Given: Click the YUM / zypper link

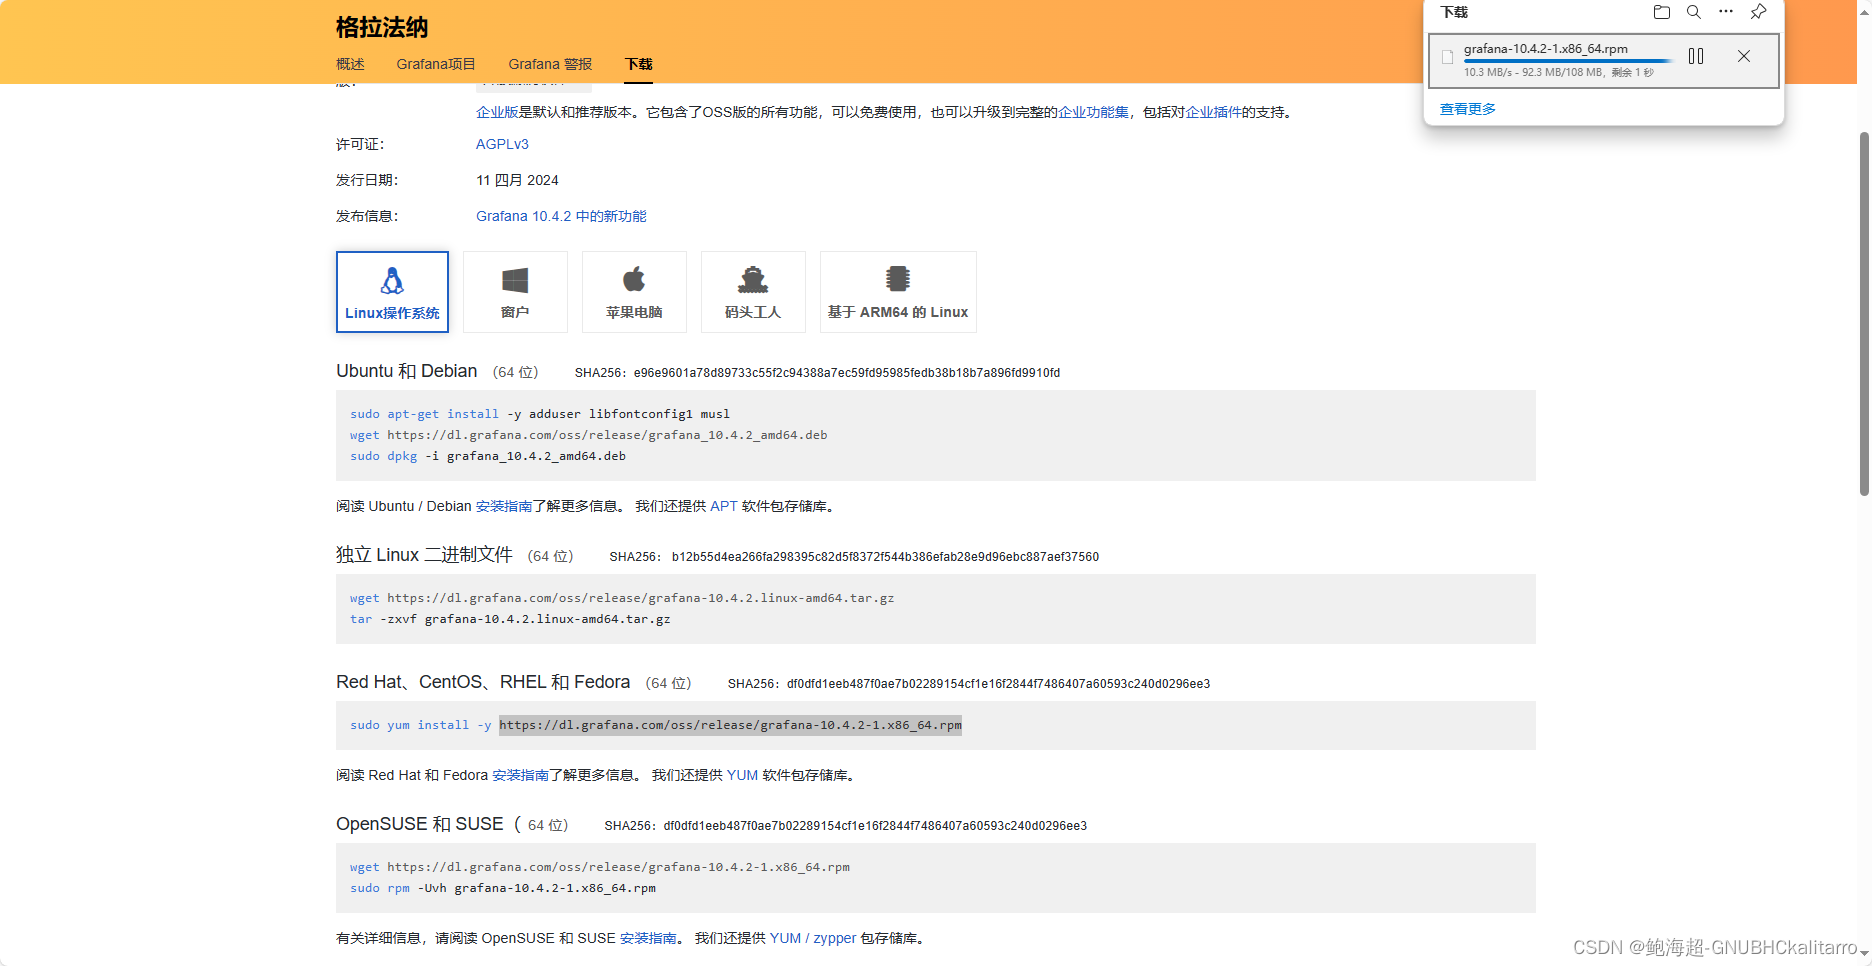Looking at the screenshot, I should (x=813, y=938).
